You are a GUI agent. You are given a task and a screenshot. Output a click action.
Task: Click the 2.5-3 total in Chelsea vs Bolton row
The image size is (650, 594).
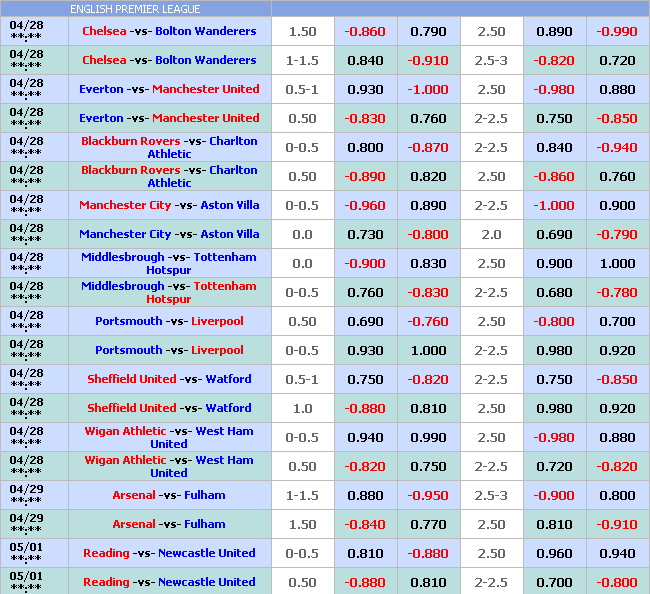pos(491,61)
